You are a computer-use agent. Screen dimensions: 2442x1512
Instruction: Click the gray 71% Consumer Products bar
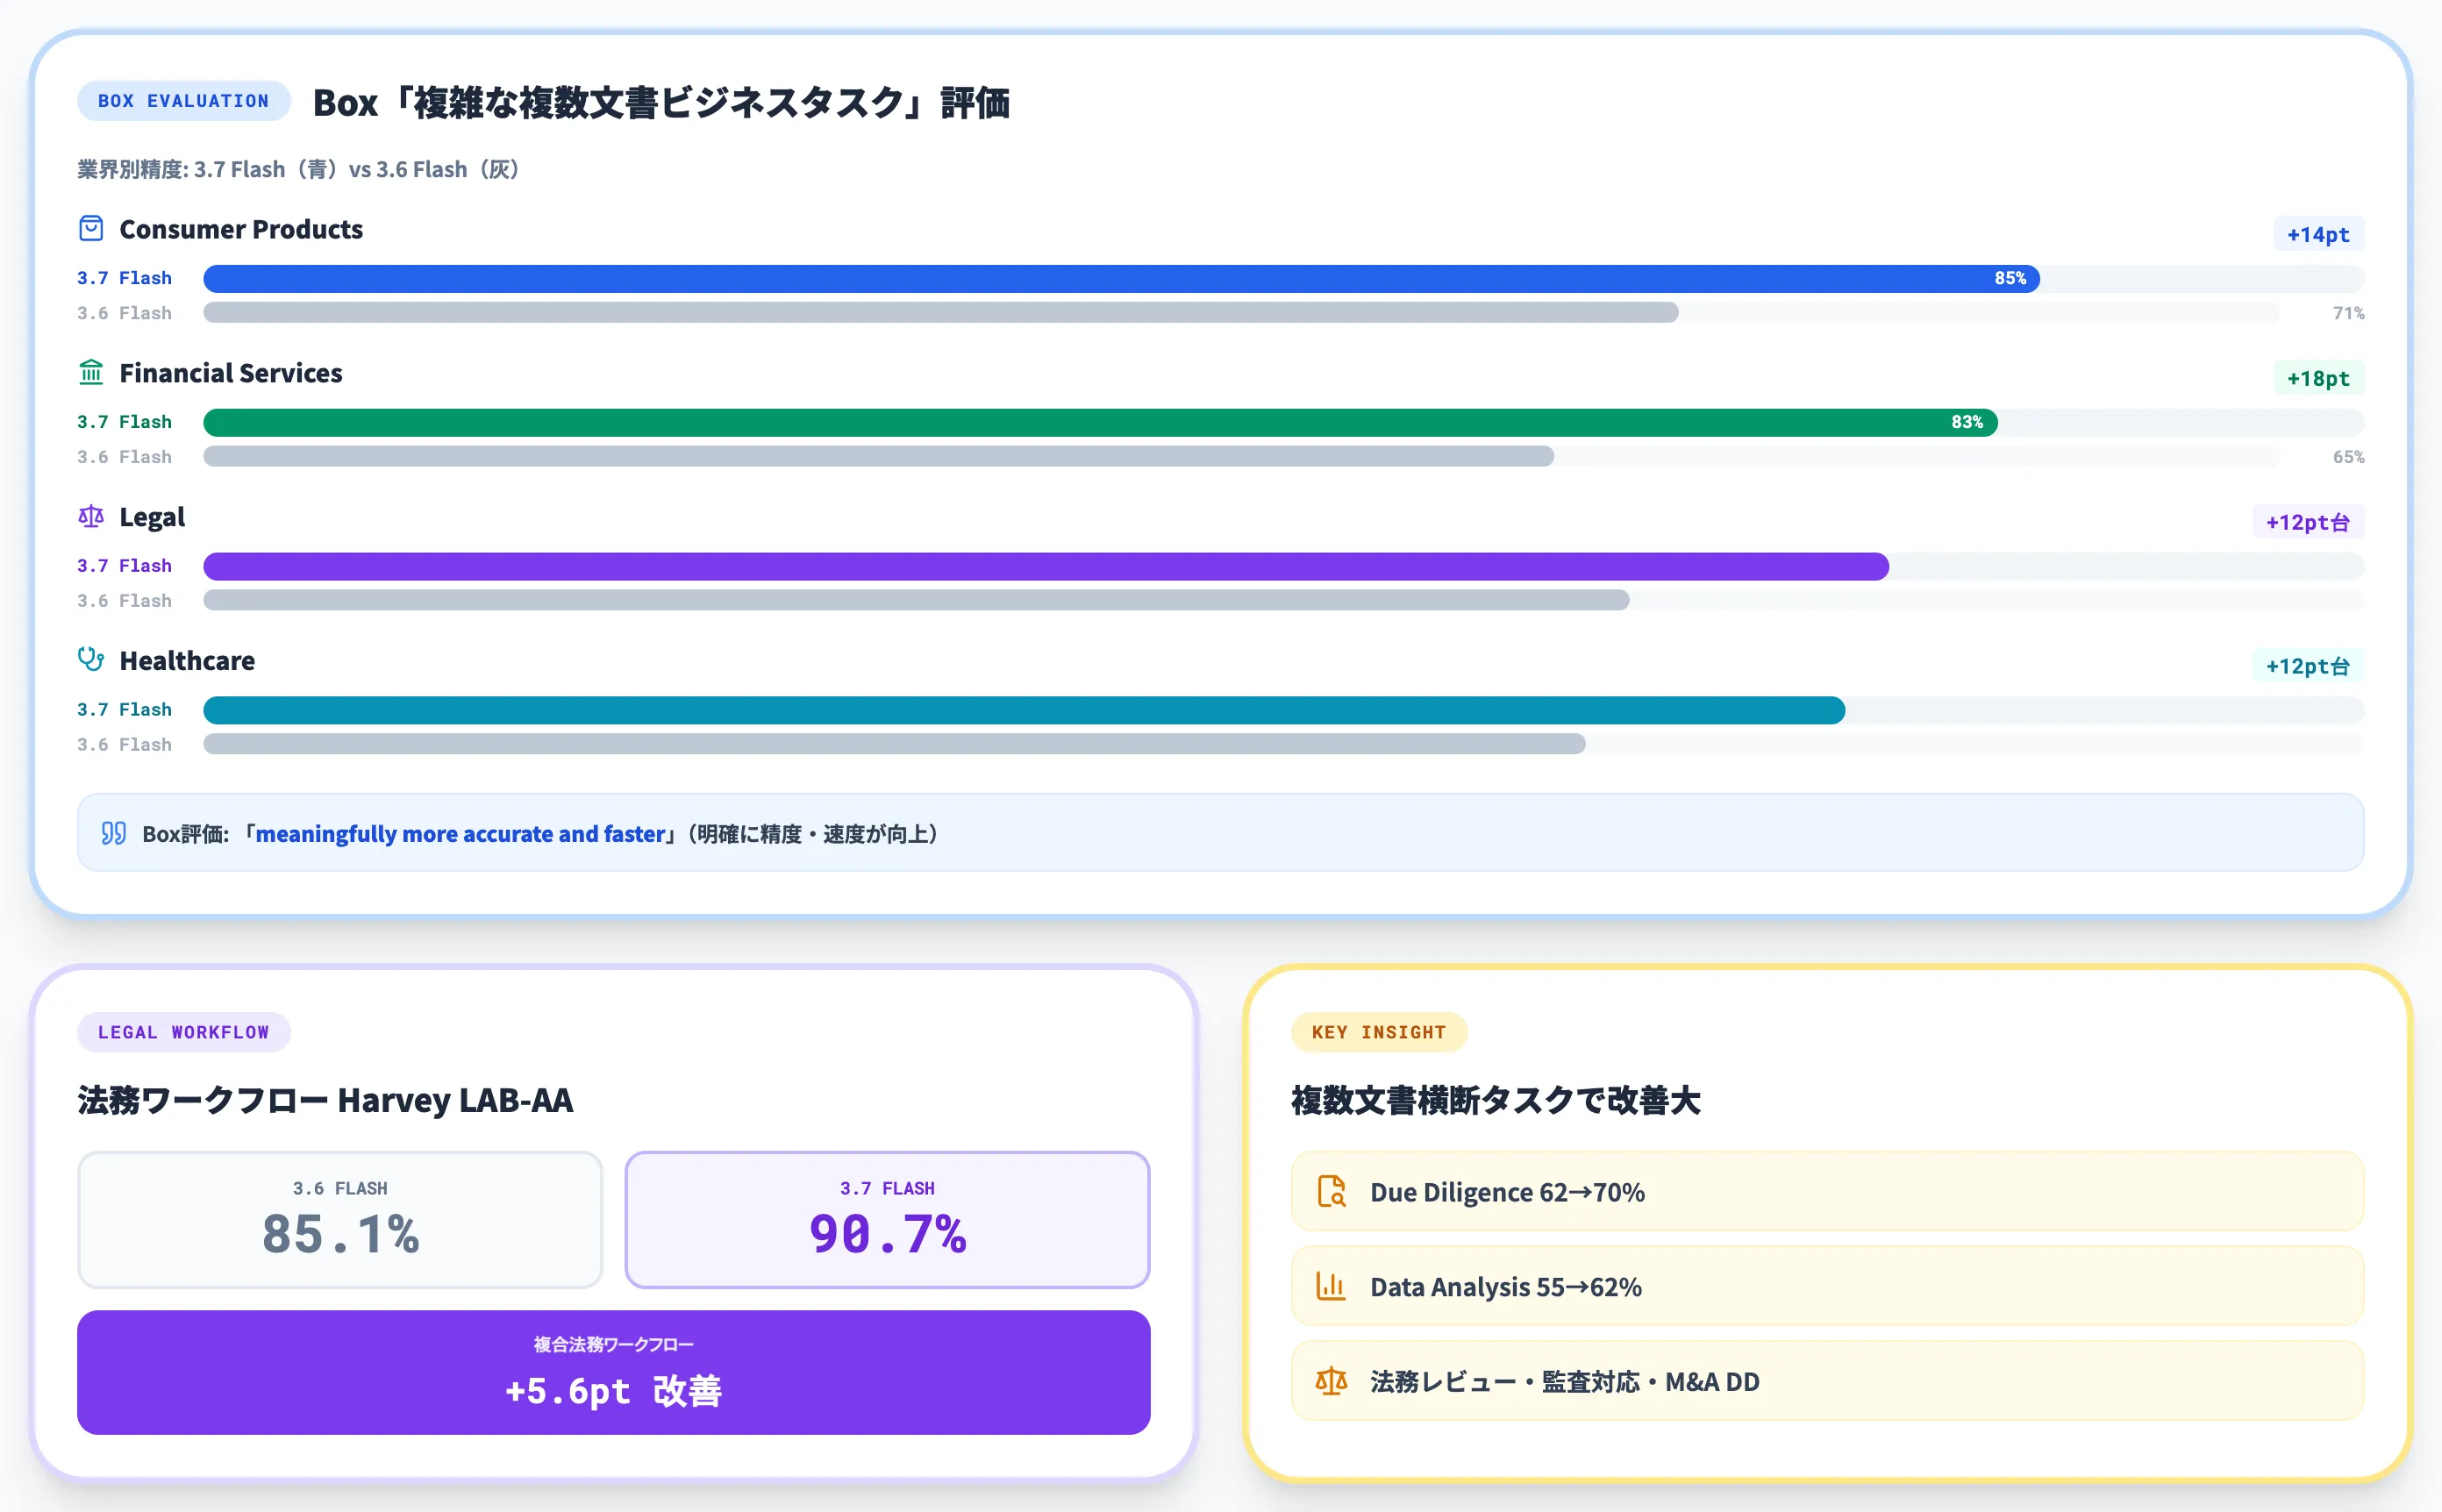tap(941, 313)
